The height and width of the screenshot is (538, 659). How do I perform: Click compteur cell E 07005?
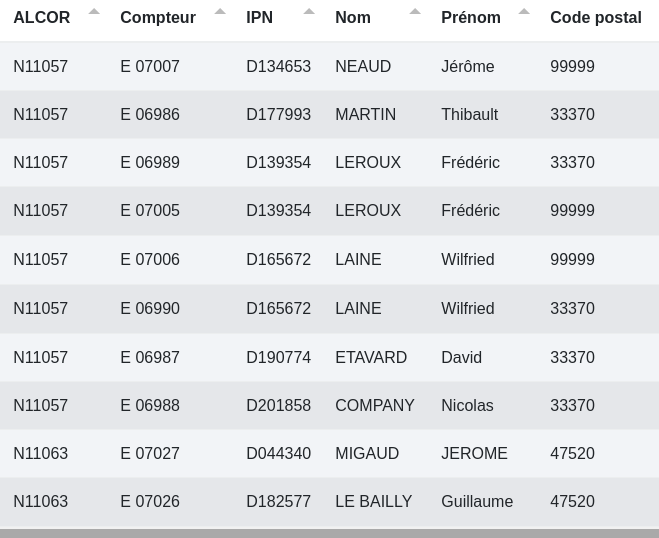(x=150, y=211)
